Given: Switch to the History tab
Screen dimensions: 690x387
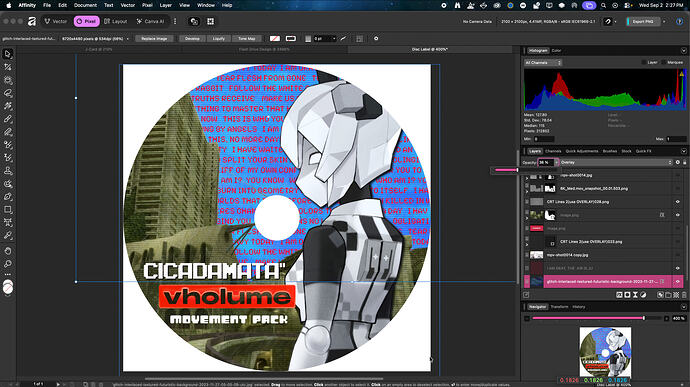Looking at the screenshot, I should [x=579, y=307].
